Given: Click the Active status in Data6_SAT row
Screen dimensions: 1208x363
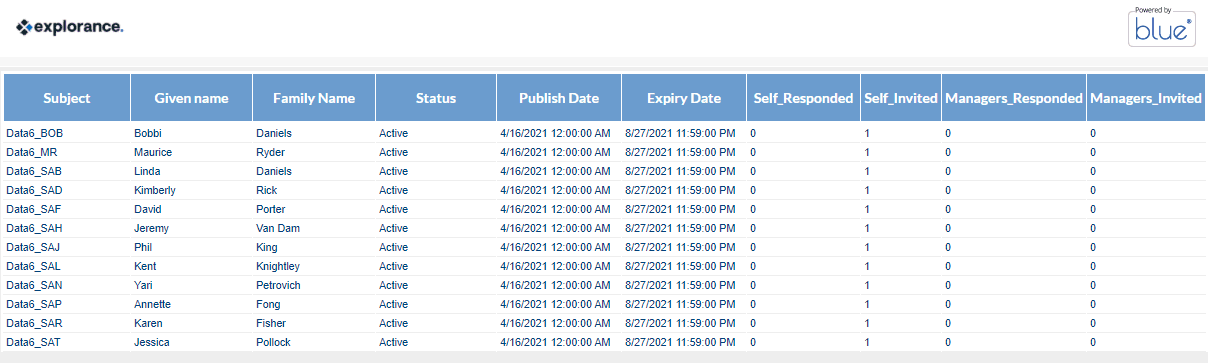Looking at the screenshot, I should 394,342.
